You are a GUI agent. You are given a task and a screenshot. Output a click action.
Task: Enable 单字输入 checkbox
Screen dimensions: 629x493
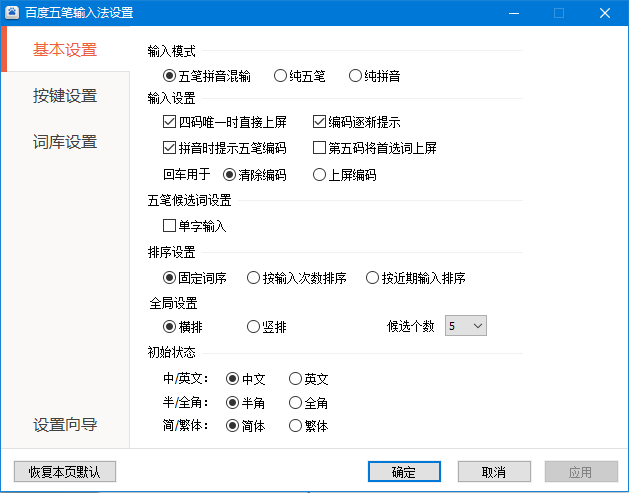coord(195,226)
